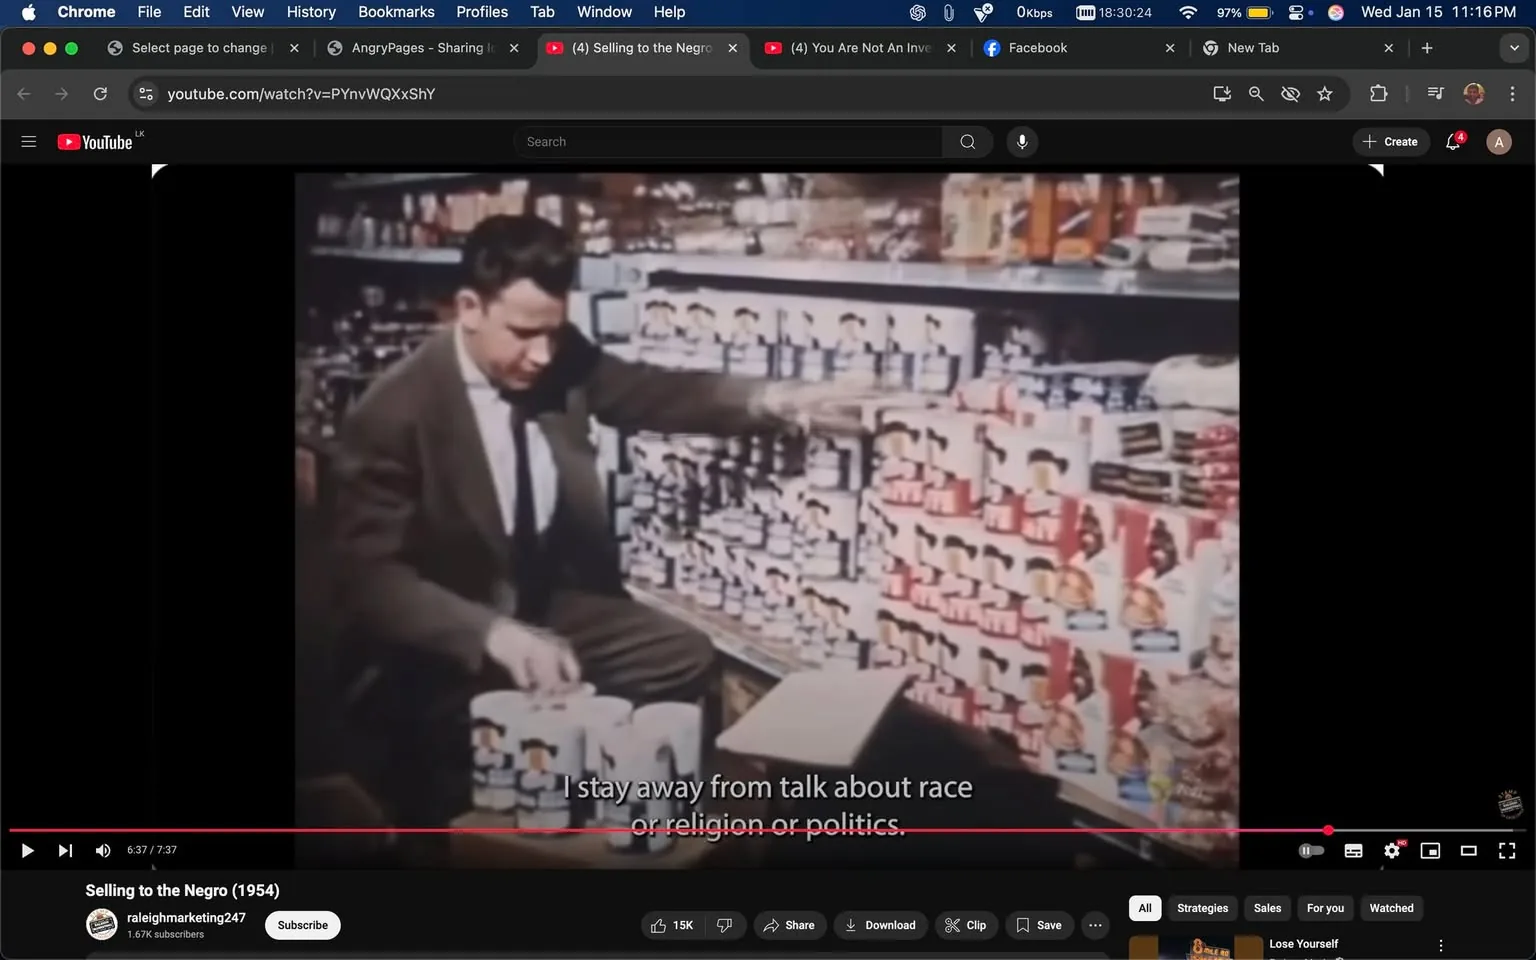Skip to the next video
This screenshot has height=960, width=1536.
pyautogui.click(x=65, y=850)
